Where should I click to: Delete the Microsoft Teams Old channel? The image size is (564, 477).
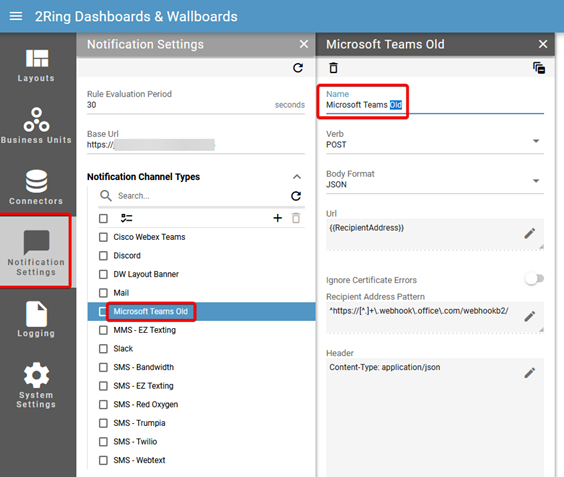click(x=333, y=68)
